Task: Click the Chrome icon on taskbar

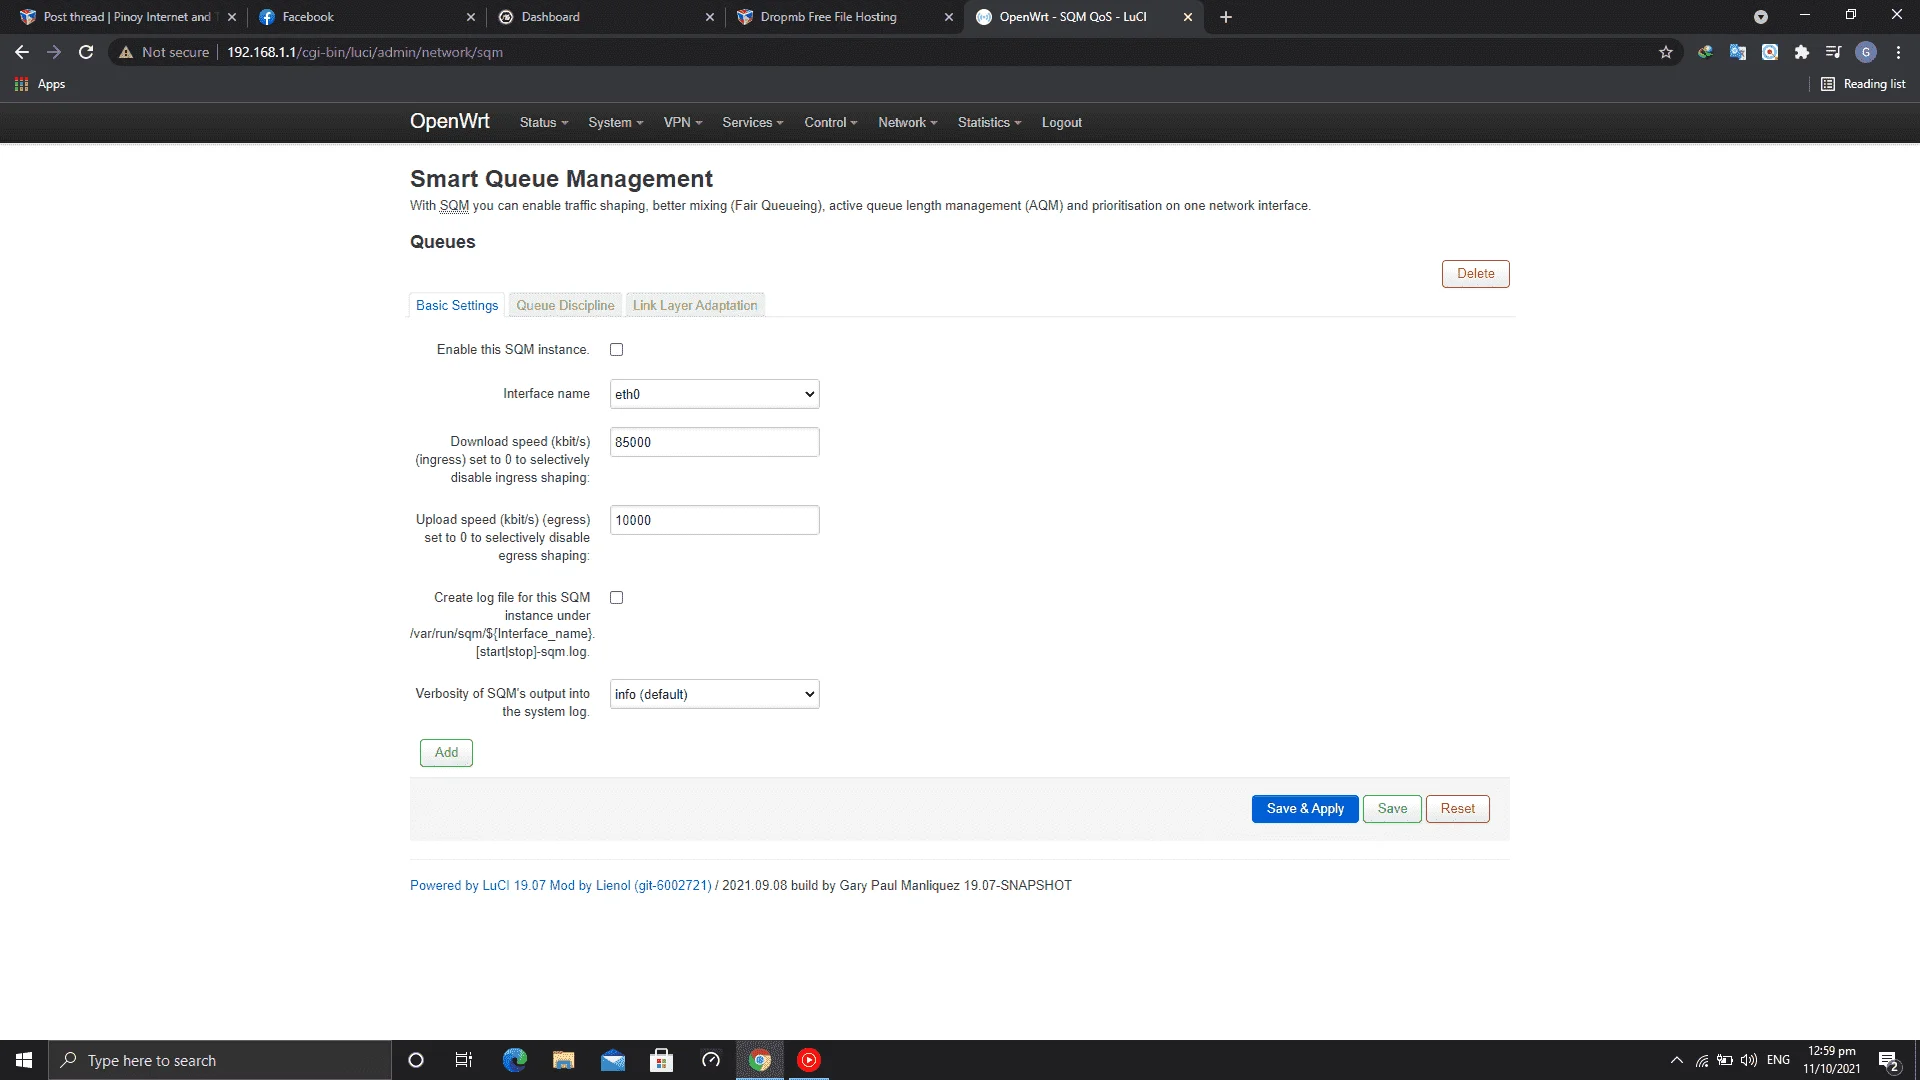Action: (760, 1060)
